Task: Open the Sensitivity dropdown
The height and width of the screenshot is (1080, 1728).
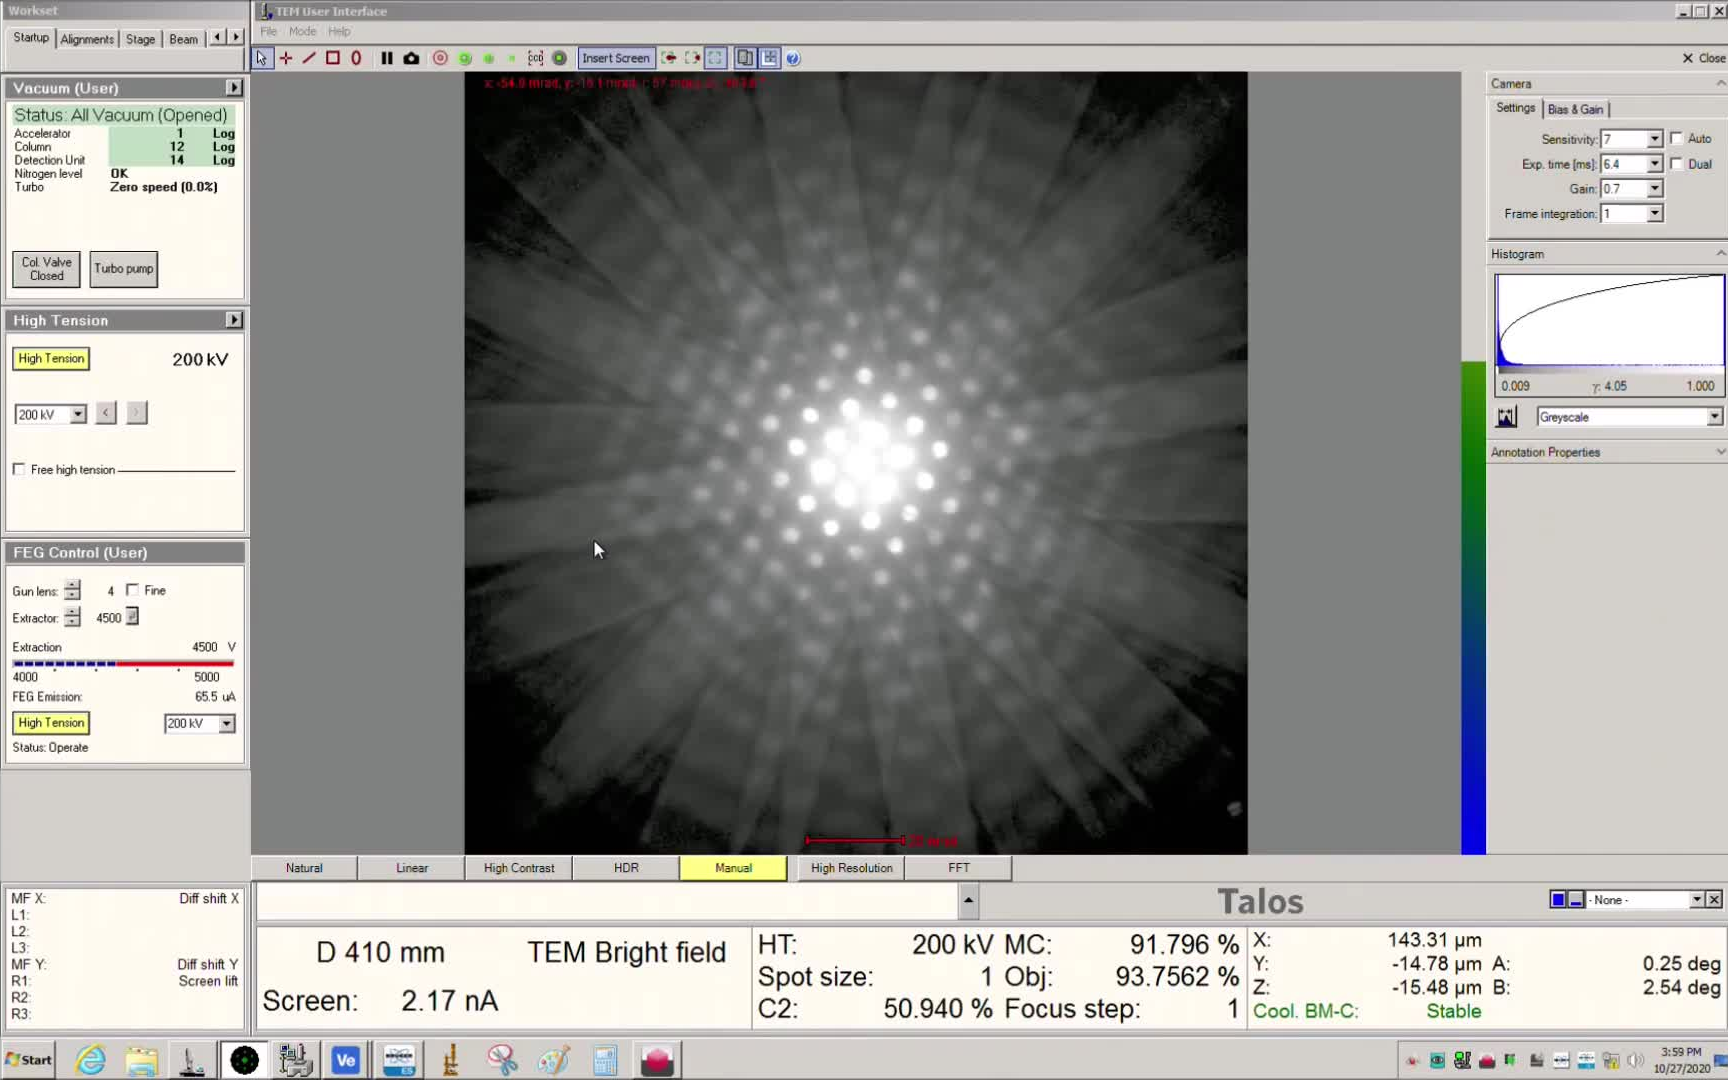Action: tap(1654, 138)
